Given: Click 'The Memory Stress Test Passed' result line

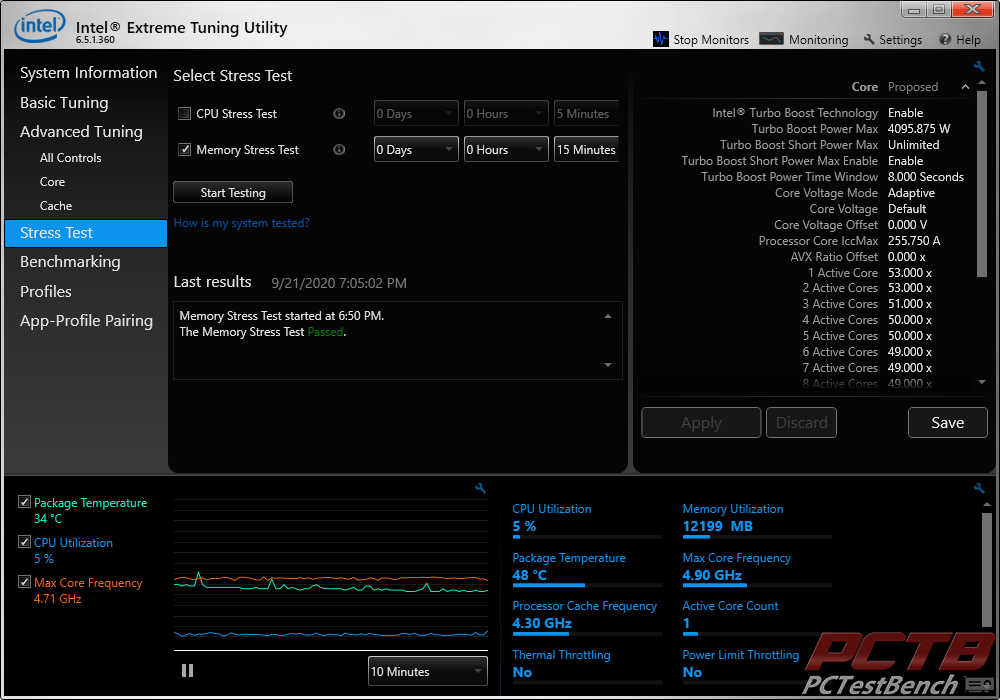Looking at the screenshot, I should (262, 332).
